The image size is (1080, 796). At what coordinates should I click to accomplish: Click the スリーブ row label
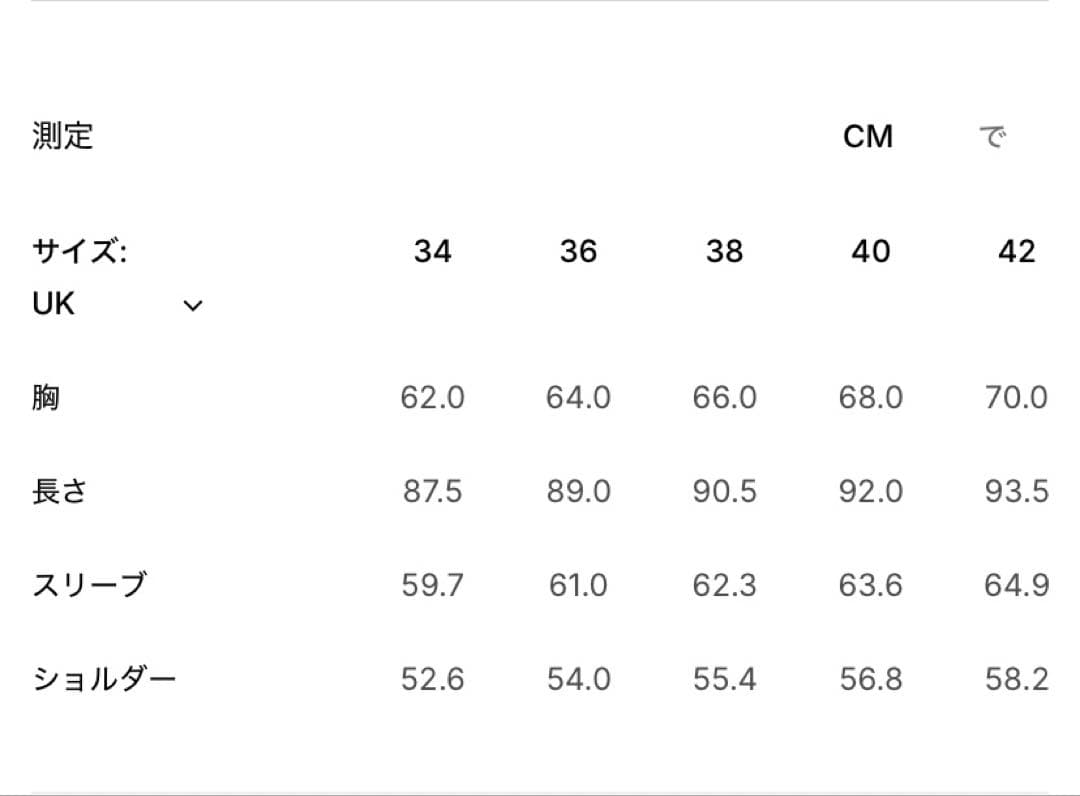tap(89, 585)
